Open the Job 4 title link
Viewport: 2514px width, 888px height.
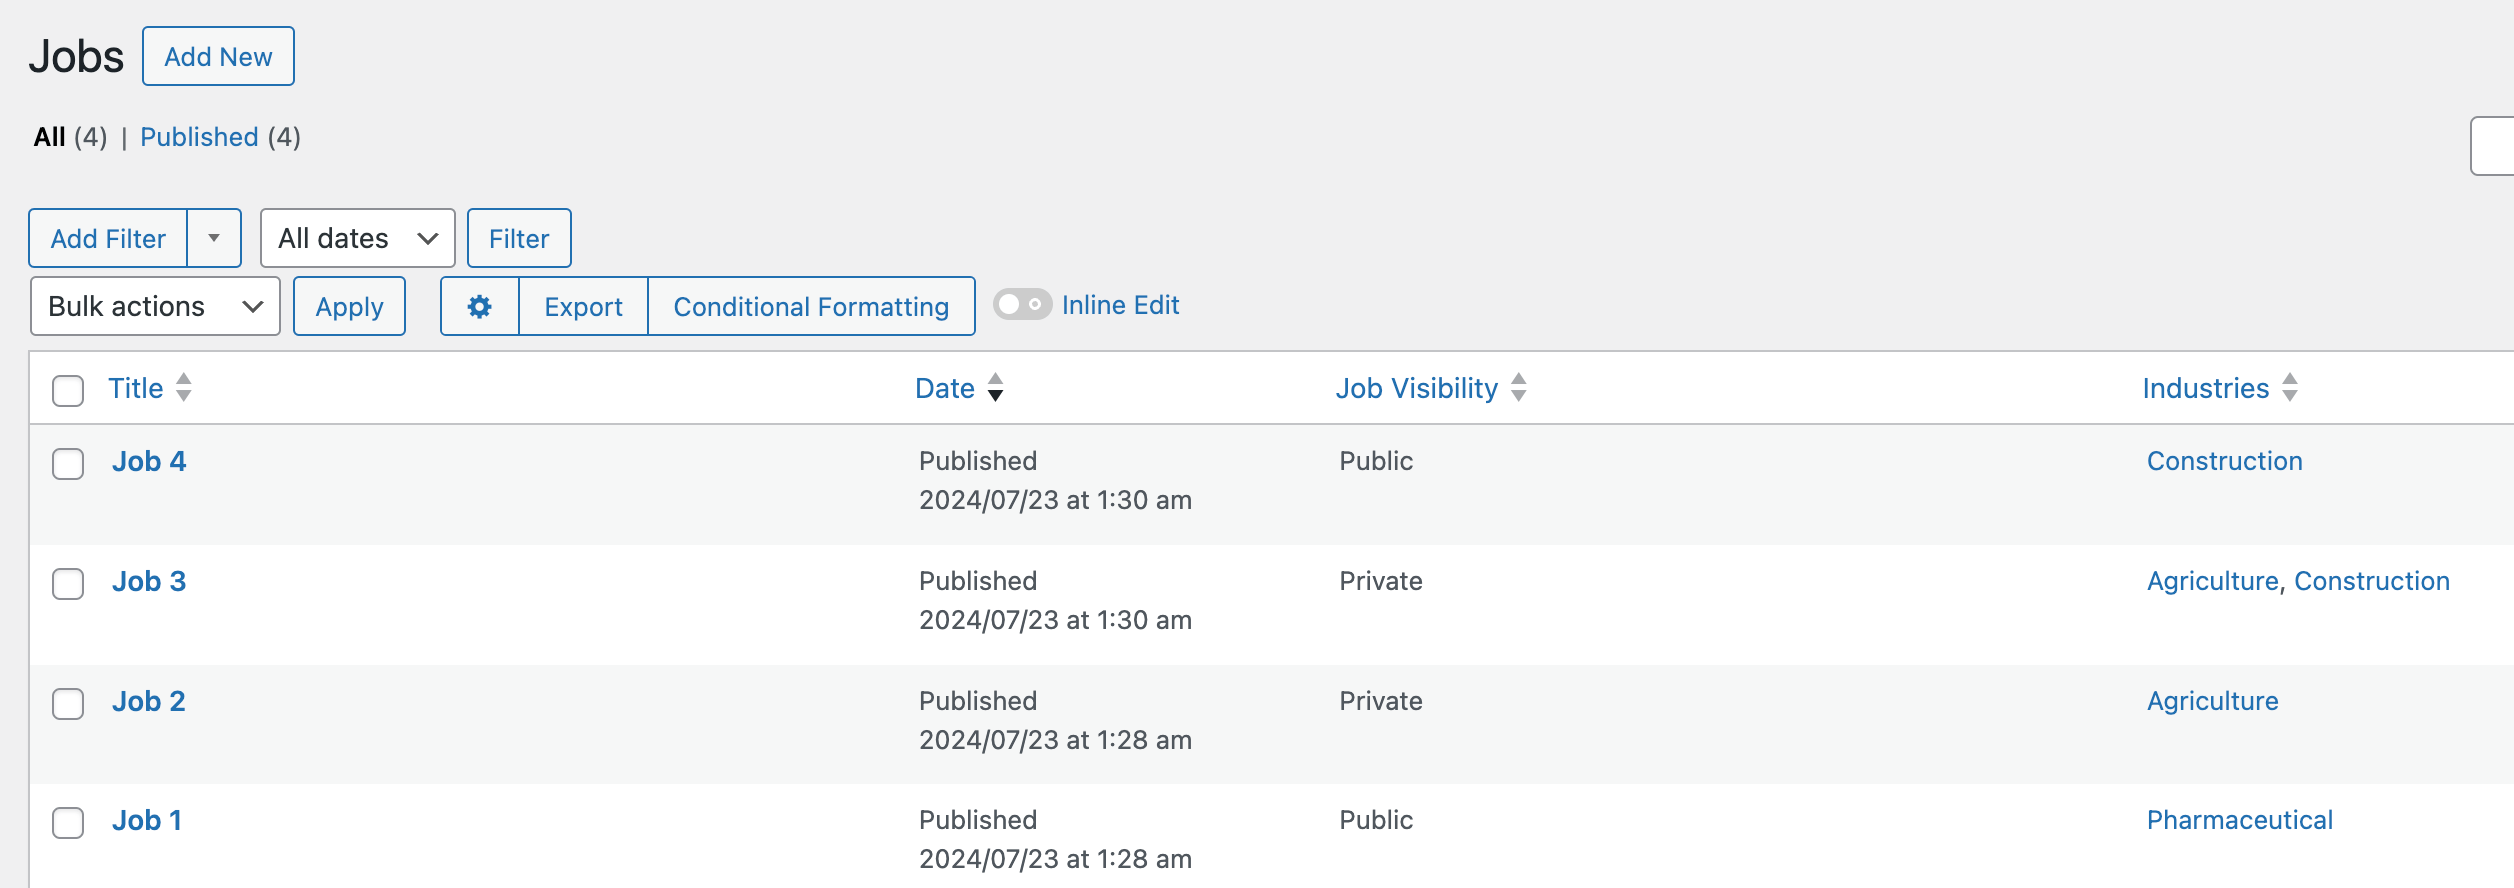[x=149, y=461]
